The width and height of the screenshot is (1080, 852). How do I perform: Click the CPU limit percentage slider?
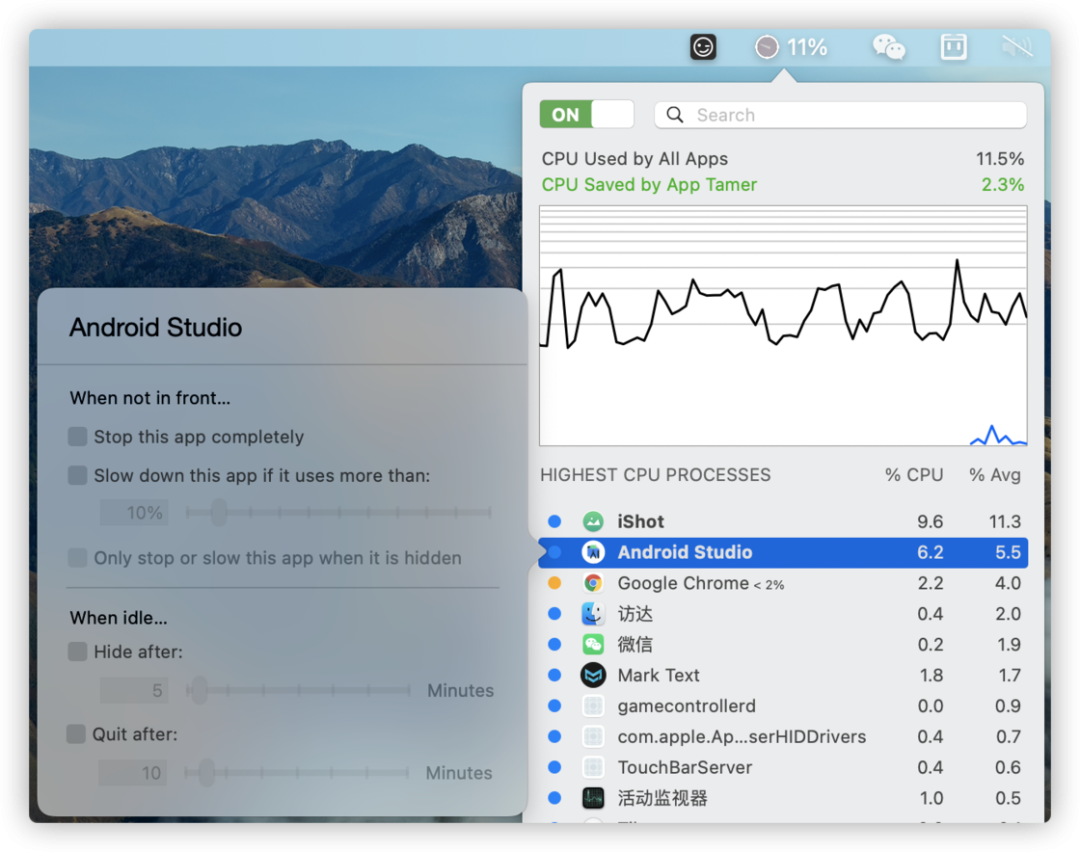(338, 512)
